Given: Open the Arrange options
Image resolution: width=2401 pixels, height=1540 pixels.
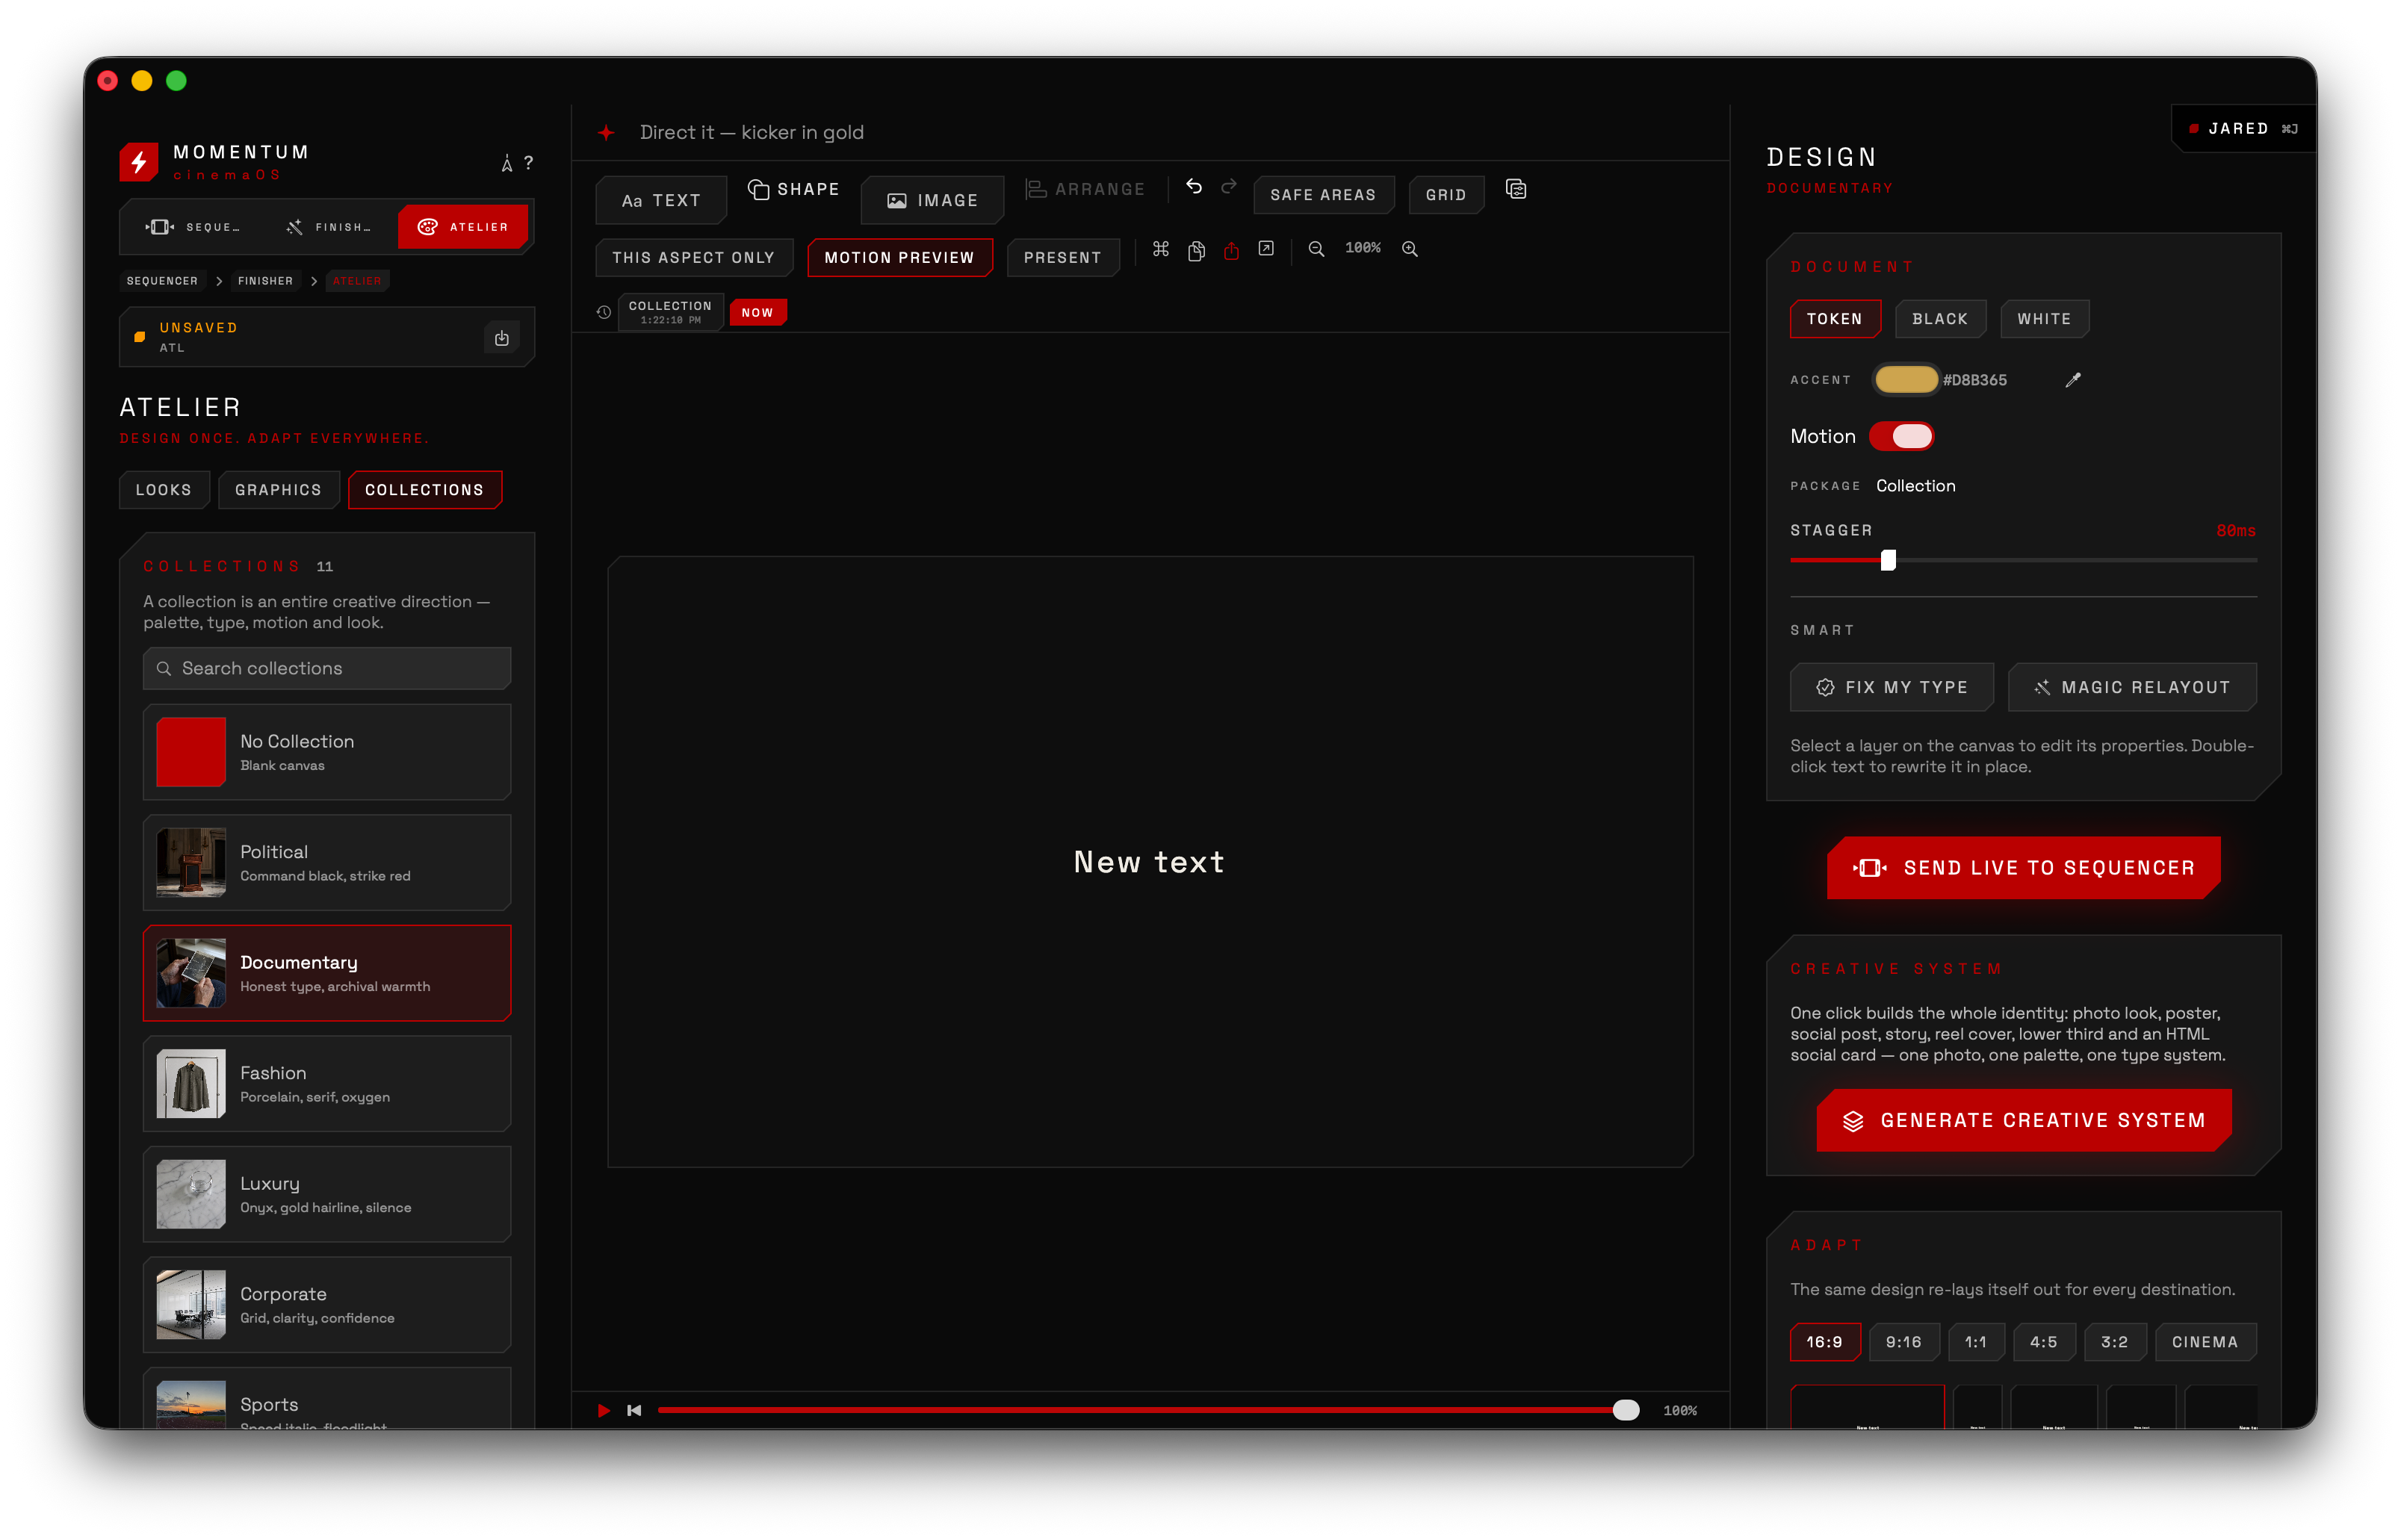Looking at the screenshot, I should 1085,190.
